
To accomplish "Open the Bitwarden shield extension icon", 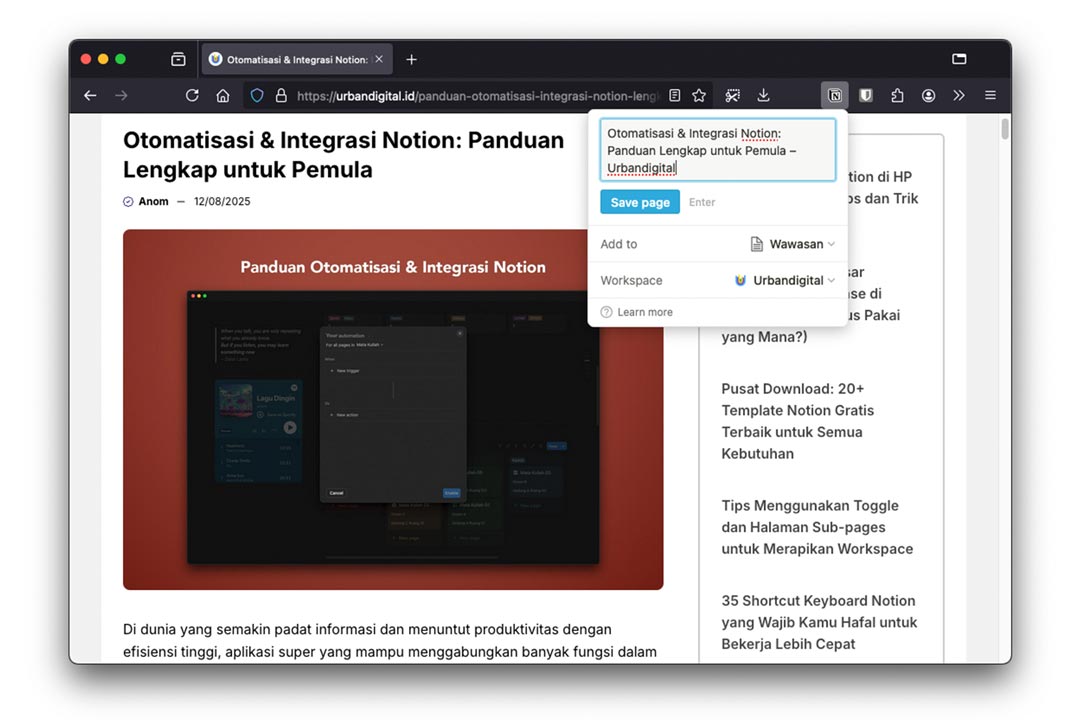I will point(866,96).
